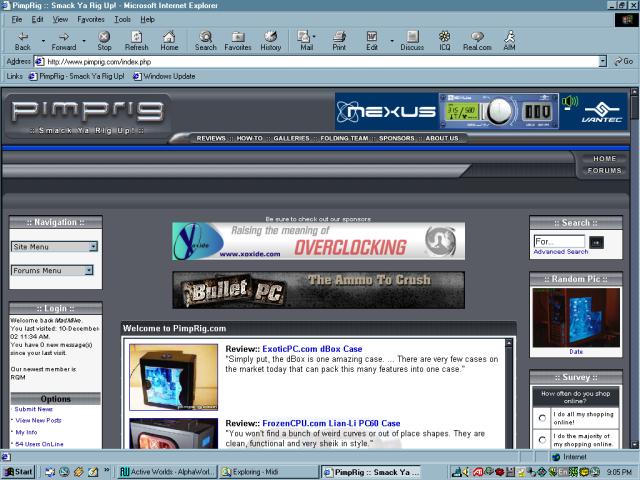Select "I do all my shopping online" option
This screenshot has width=640, height=480.
[542, 417]
